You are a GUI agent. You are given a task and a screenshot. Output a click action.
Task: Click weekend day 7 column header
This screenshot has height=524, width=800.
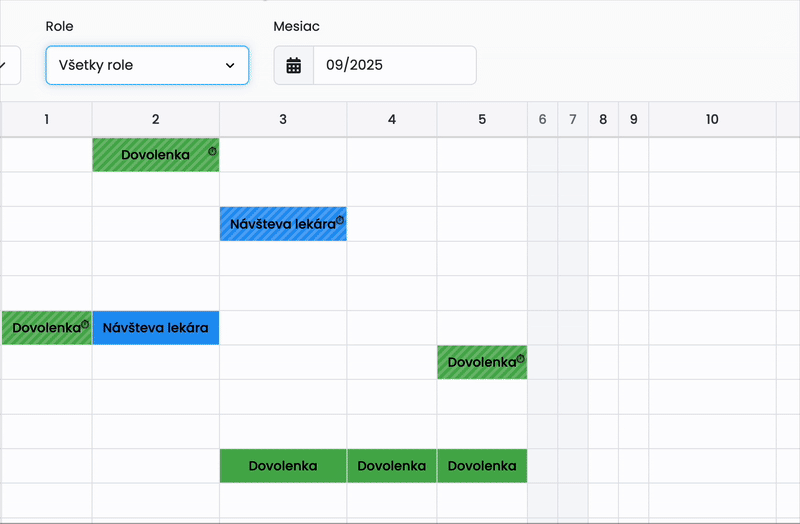pos(573,120)
